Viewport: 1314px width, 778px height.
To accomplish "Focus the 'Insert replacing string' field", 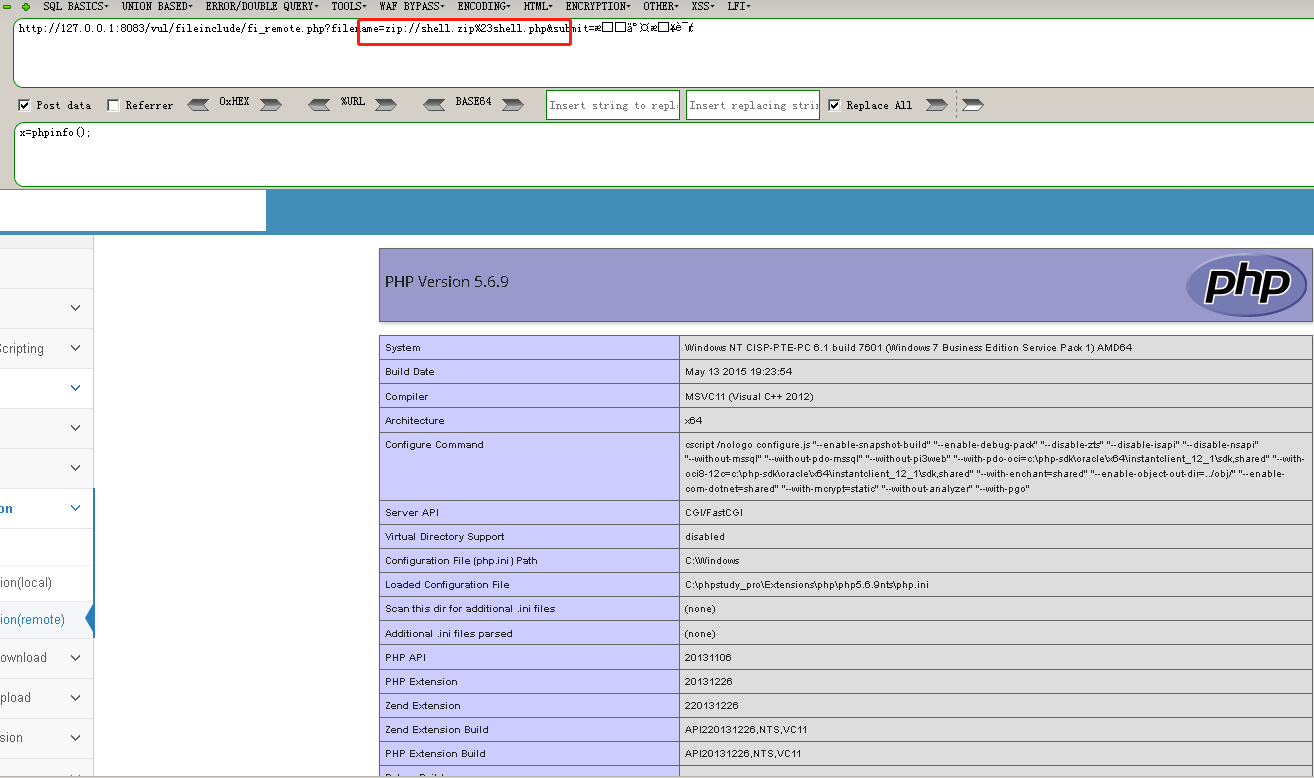I will point(753,105).
